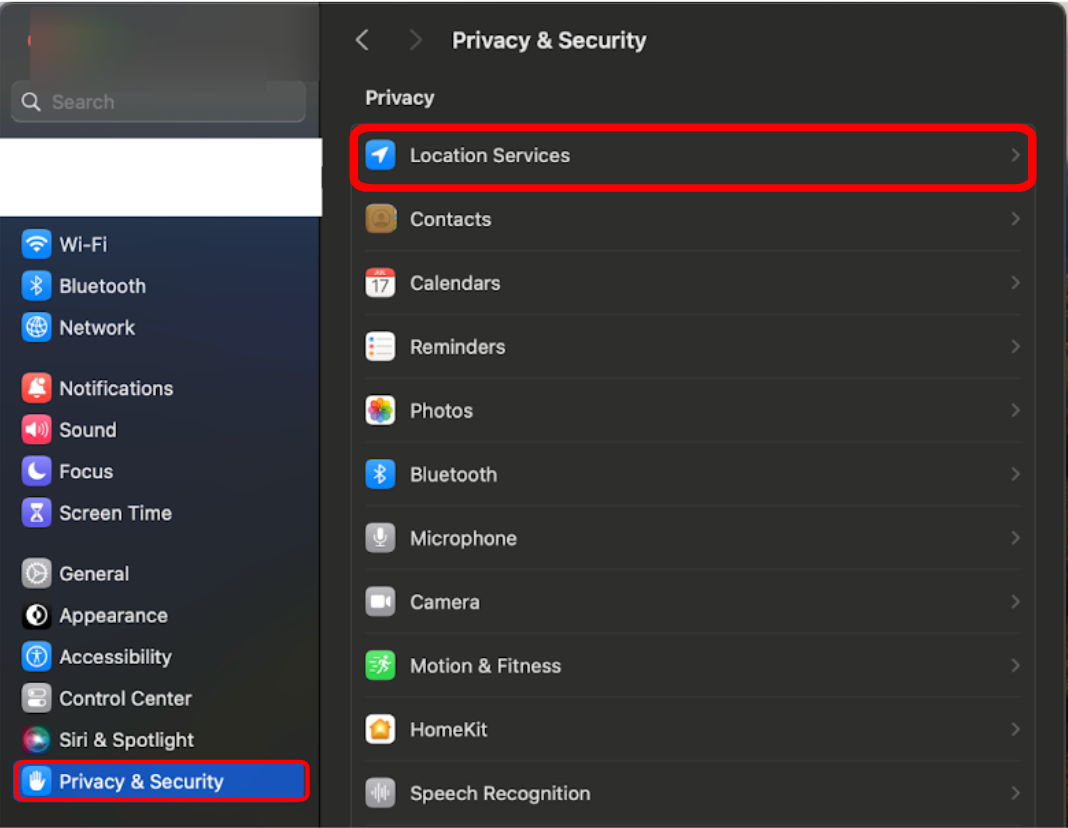Click the Microphone label
The image size is (1068, 828).
[x=463, y=538]
